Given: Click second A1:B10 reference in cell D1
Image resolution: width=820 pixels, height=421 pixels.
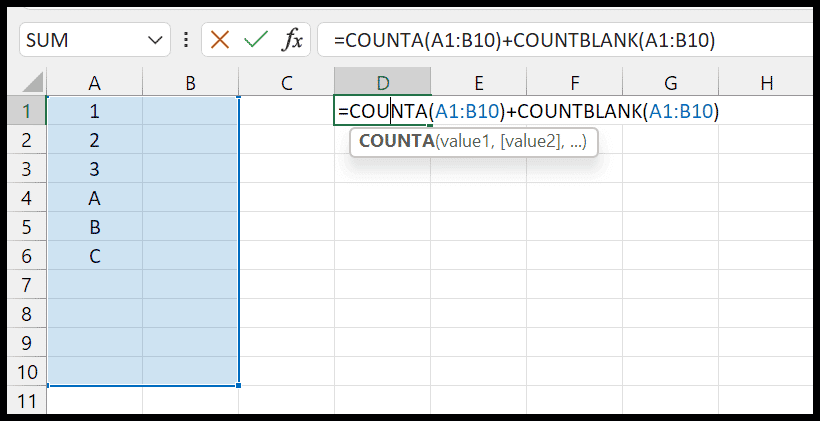Looking at the screenshot, I should pyautogui.click(x=681, y=111).
